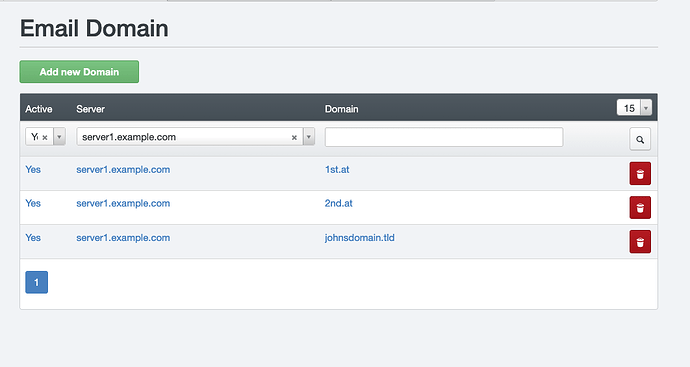Image resolution: width=690 pixels, height=367 pixels.
Task: Click the Add new Domain button
Action: click(x=79, y=72)
